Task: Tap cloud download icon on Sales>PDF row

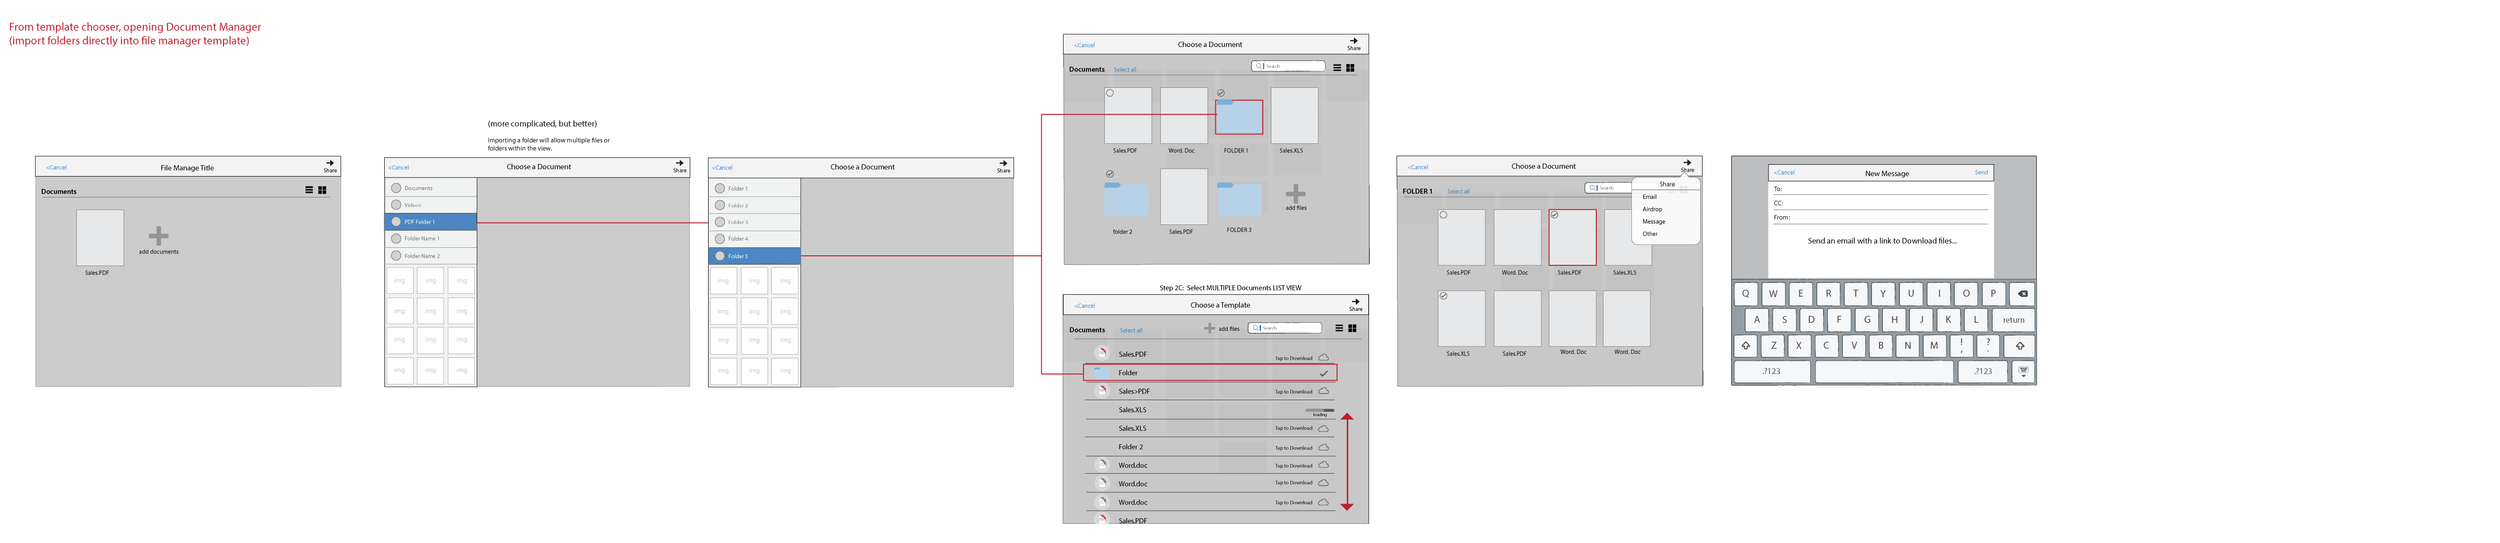Action: tap(1323, 391)
